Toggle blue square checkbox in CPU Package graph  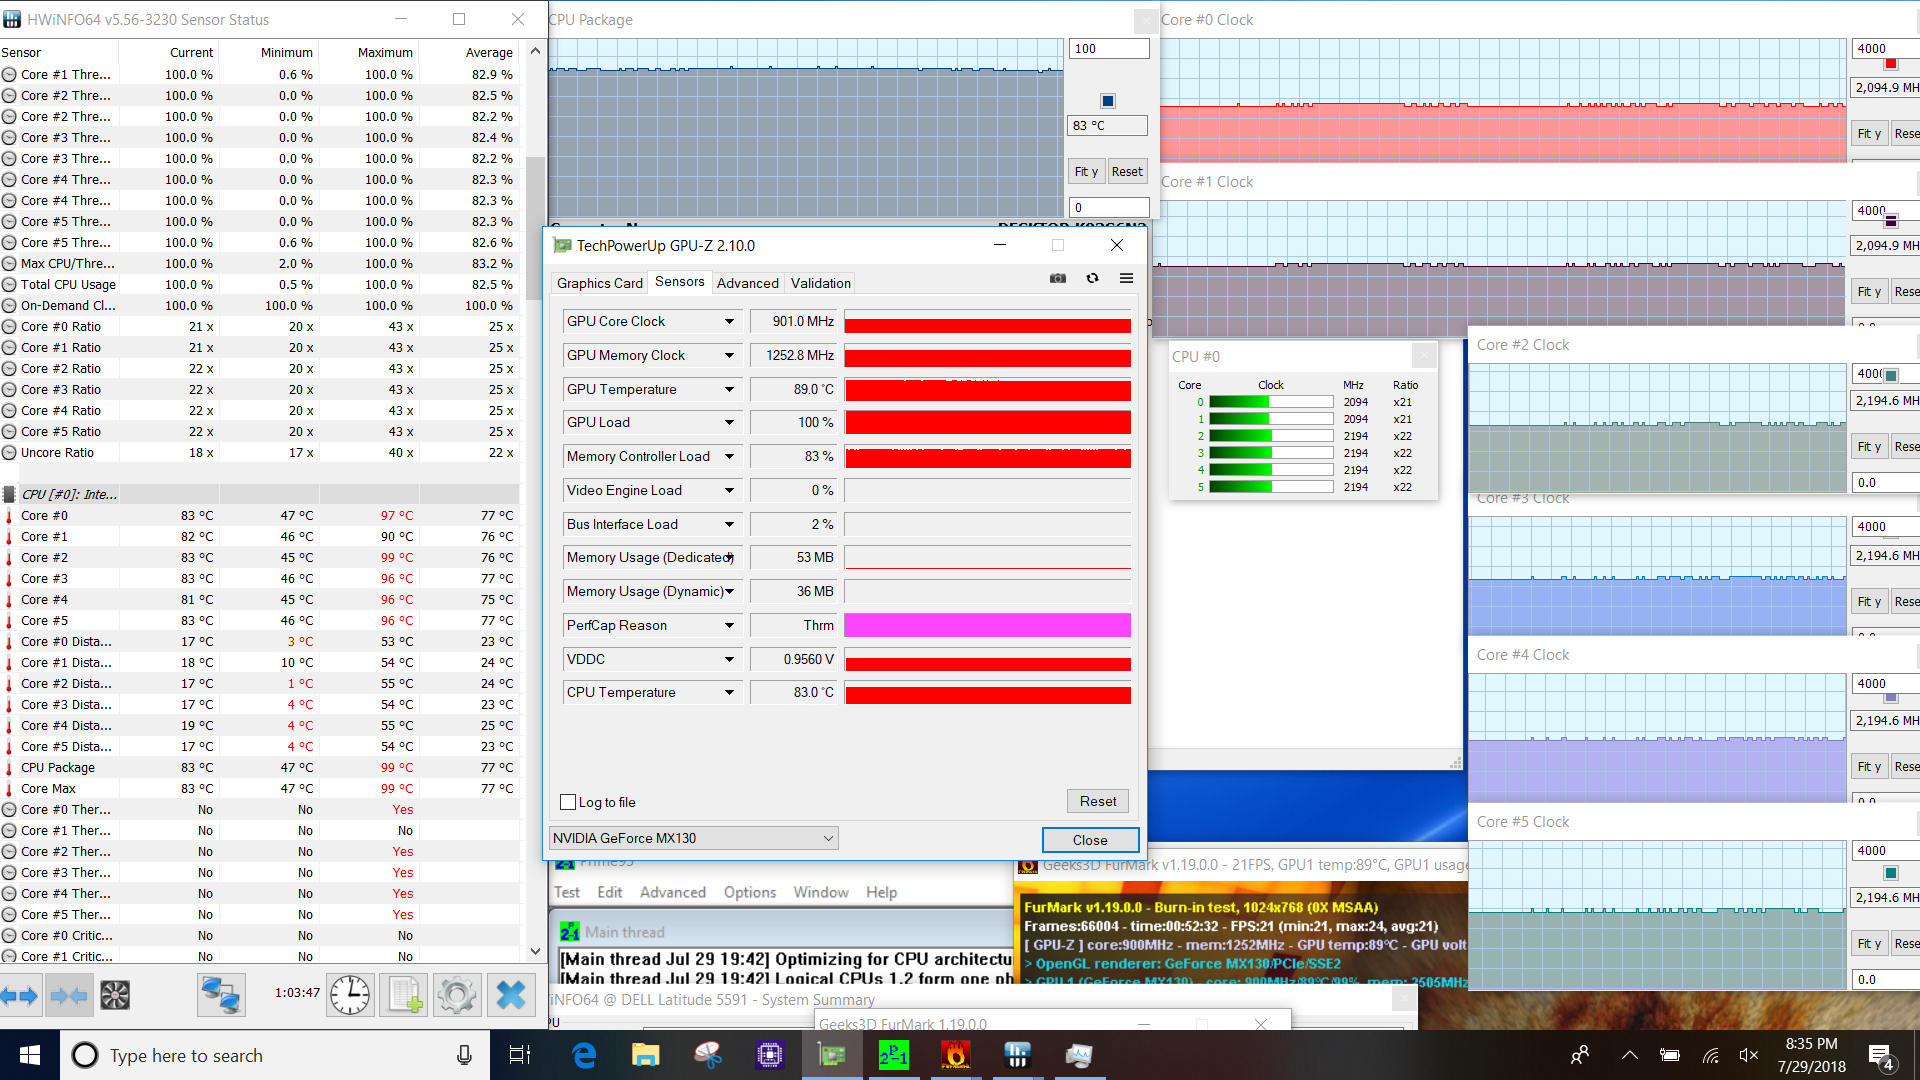point(1107,101)
